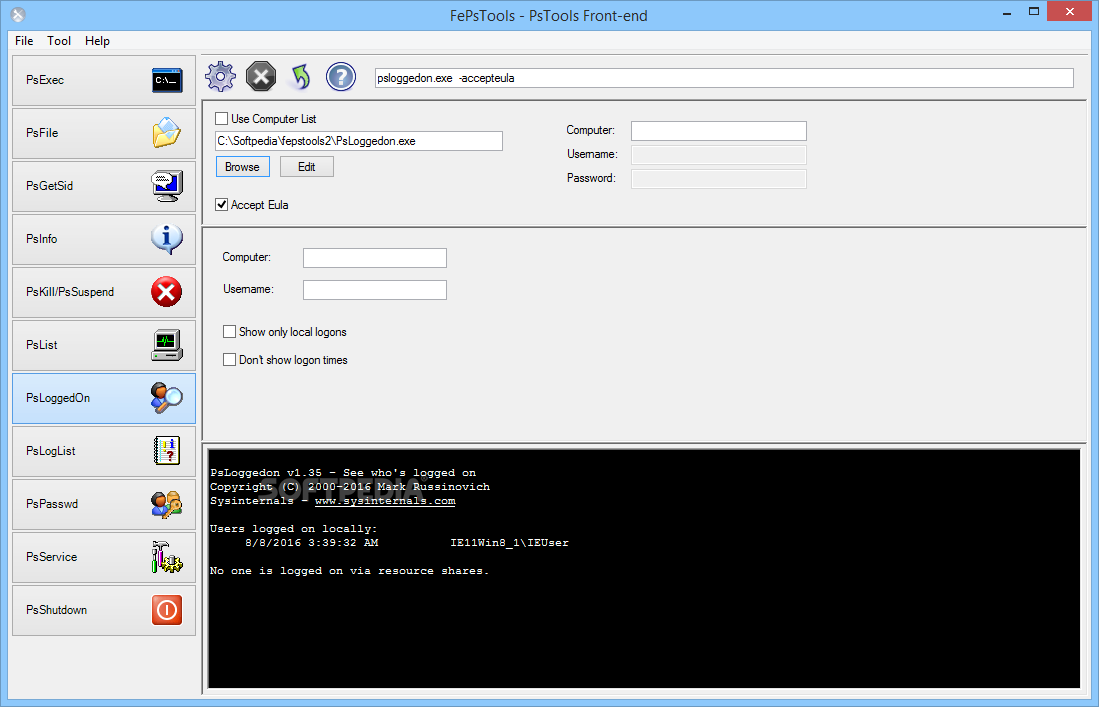Open the Tool menu
Viewport: 1099px width, 707px height.
[59, 41]
